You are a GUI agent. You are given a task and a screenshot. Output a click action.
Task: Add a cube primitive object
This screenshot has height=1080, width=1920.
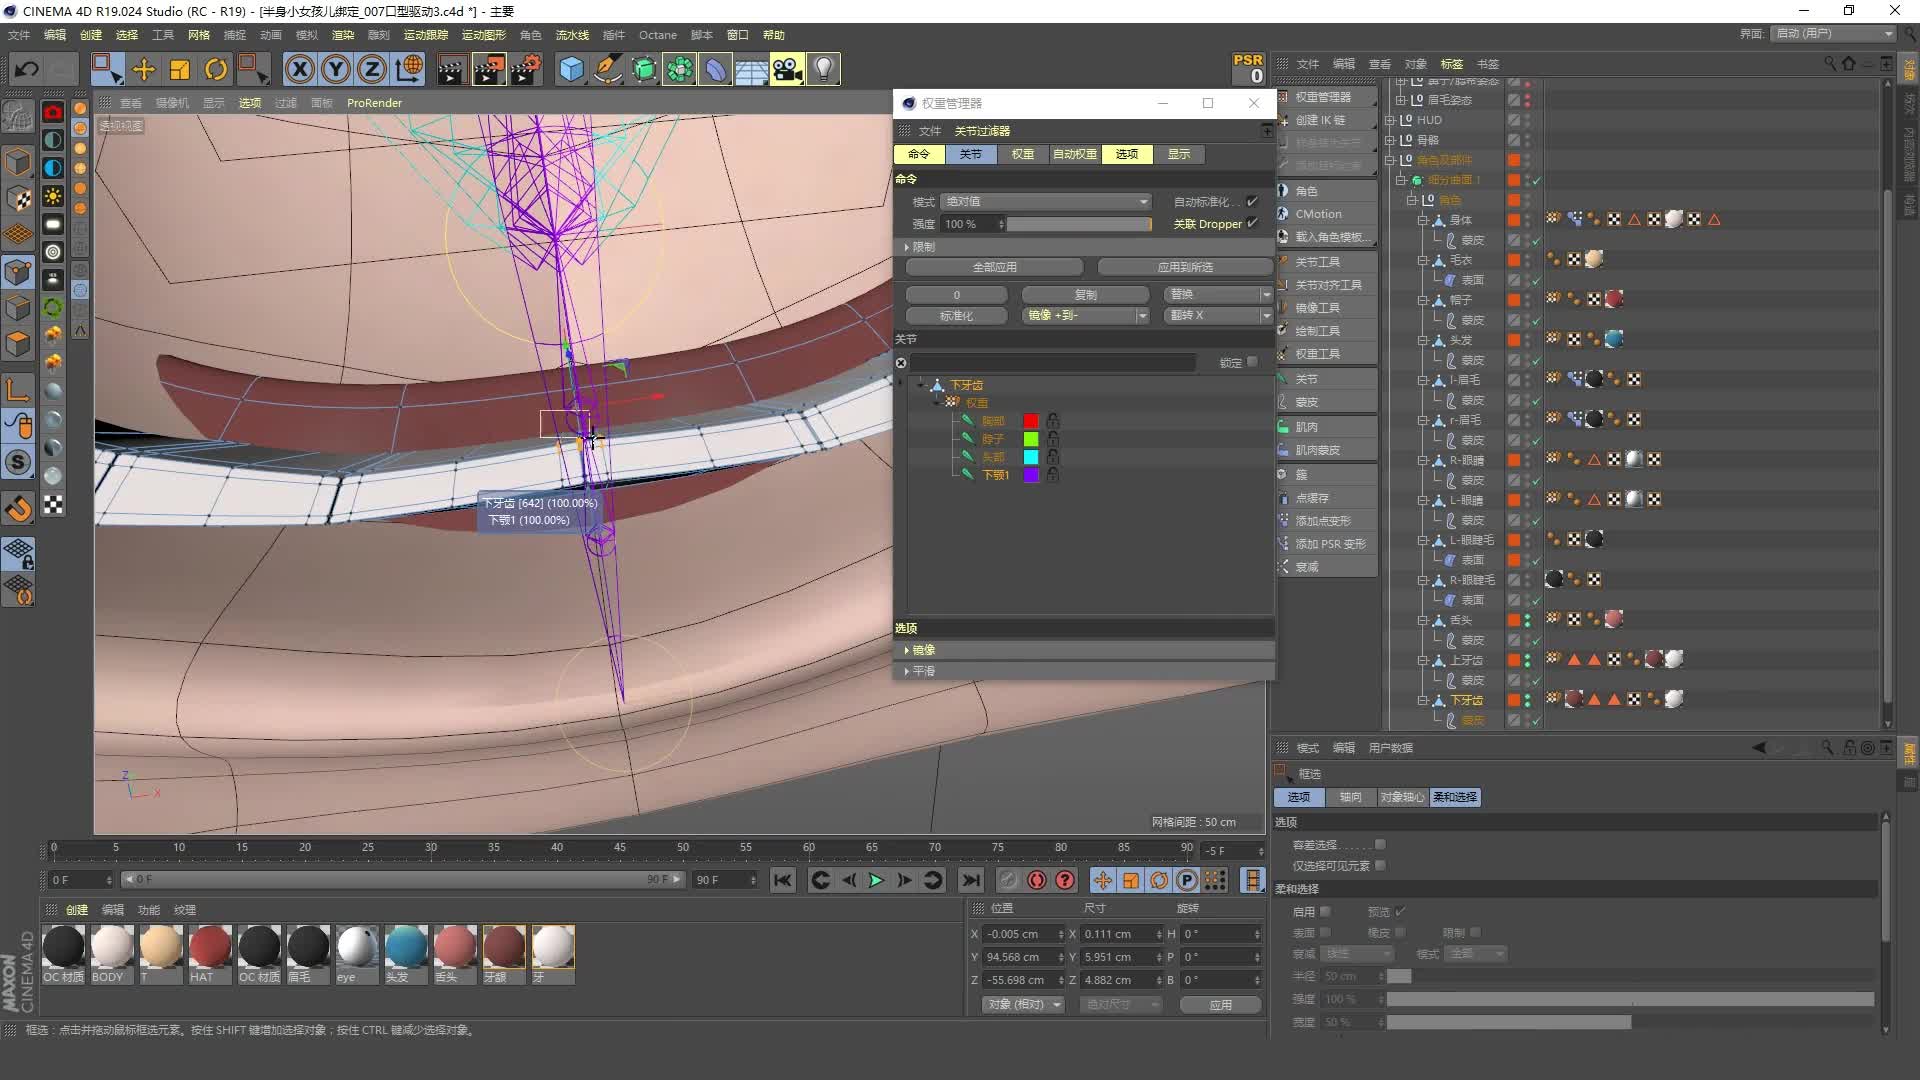coord(571,69)
